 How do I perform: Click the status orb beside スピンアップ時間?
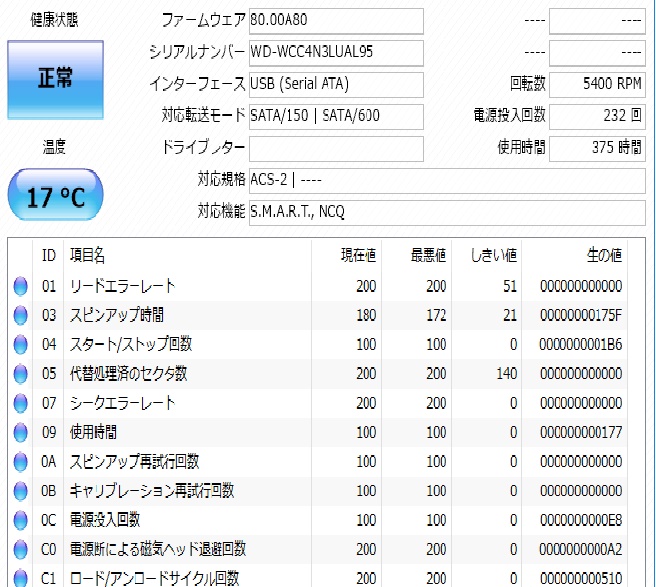click(21, 316)
